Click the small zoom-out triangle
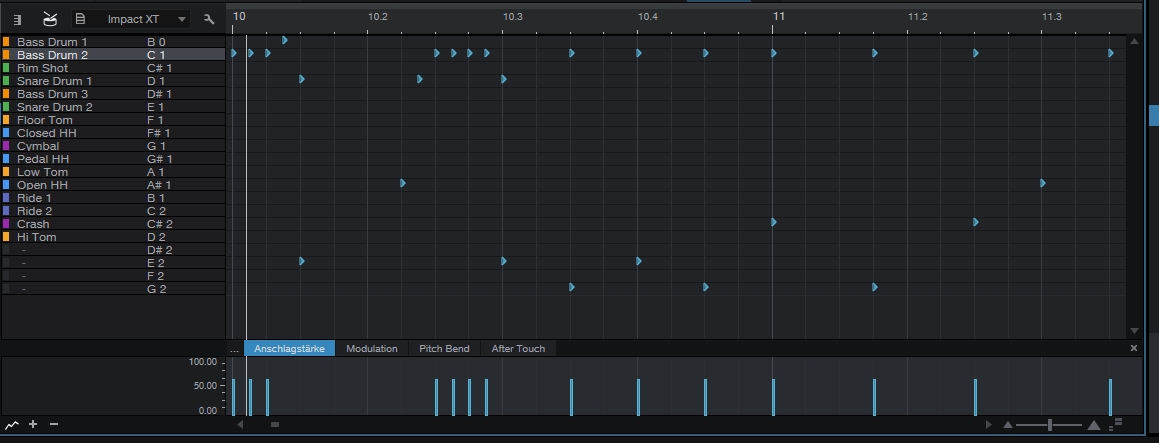This screenshot has height=443, width=1159. click(x=1007, y=425)
